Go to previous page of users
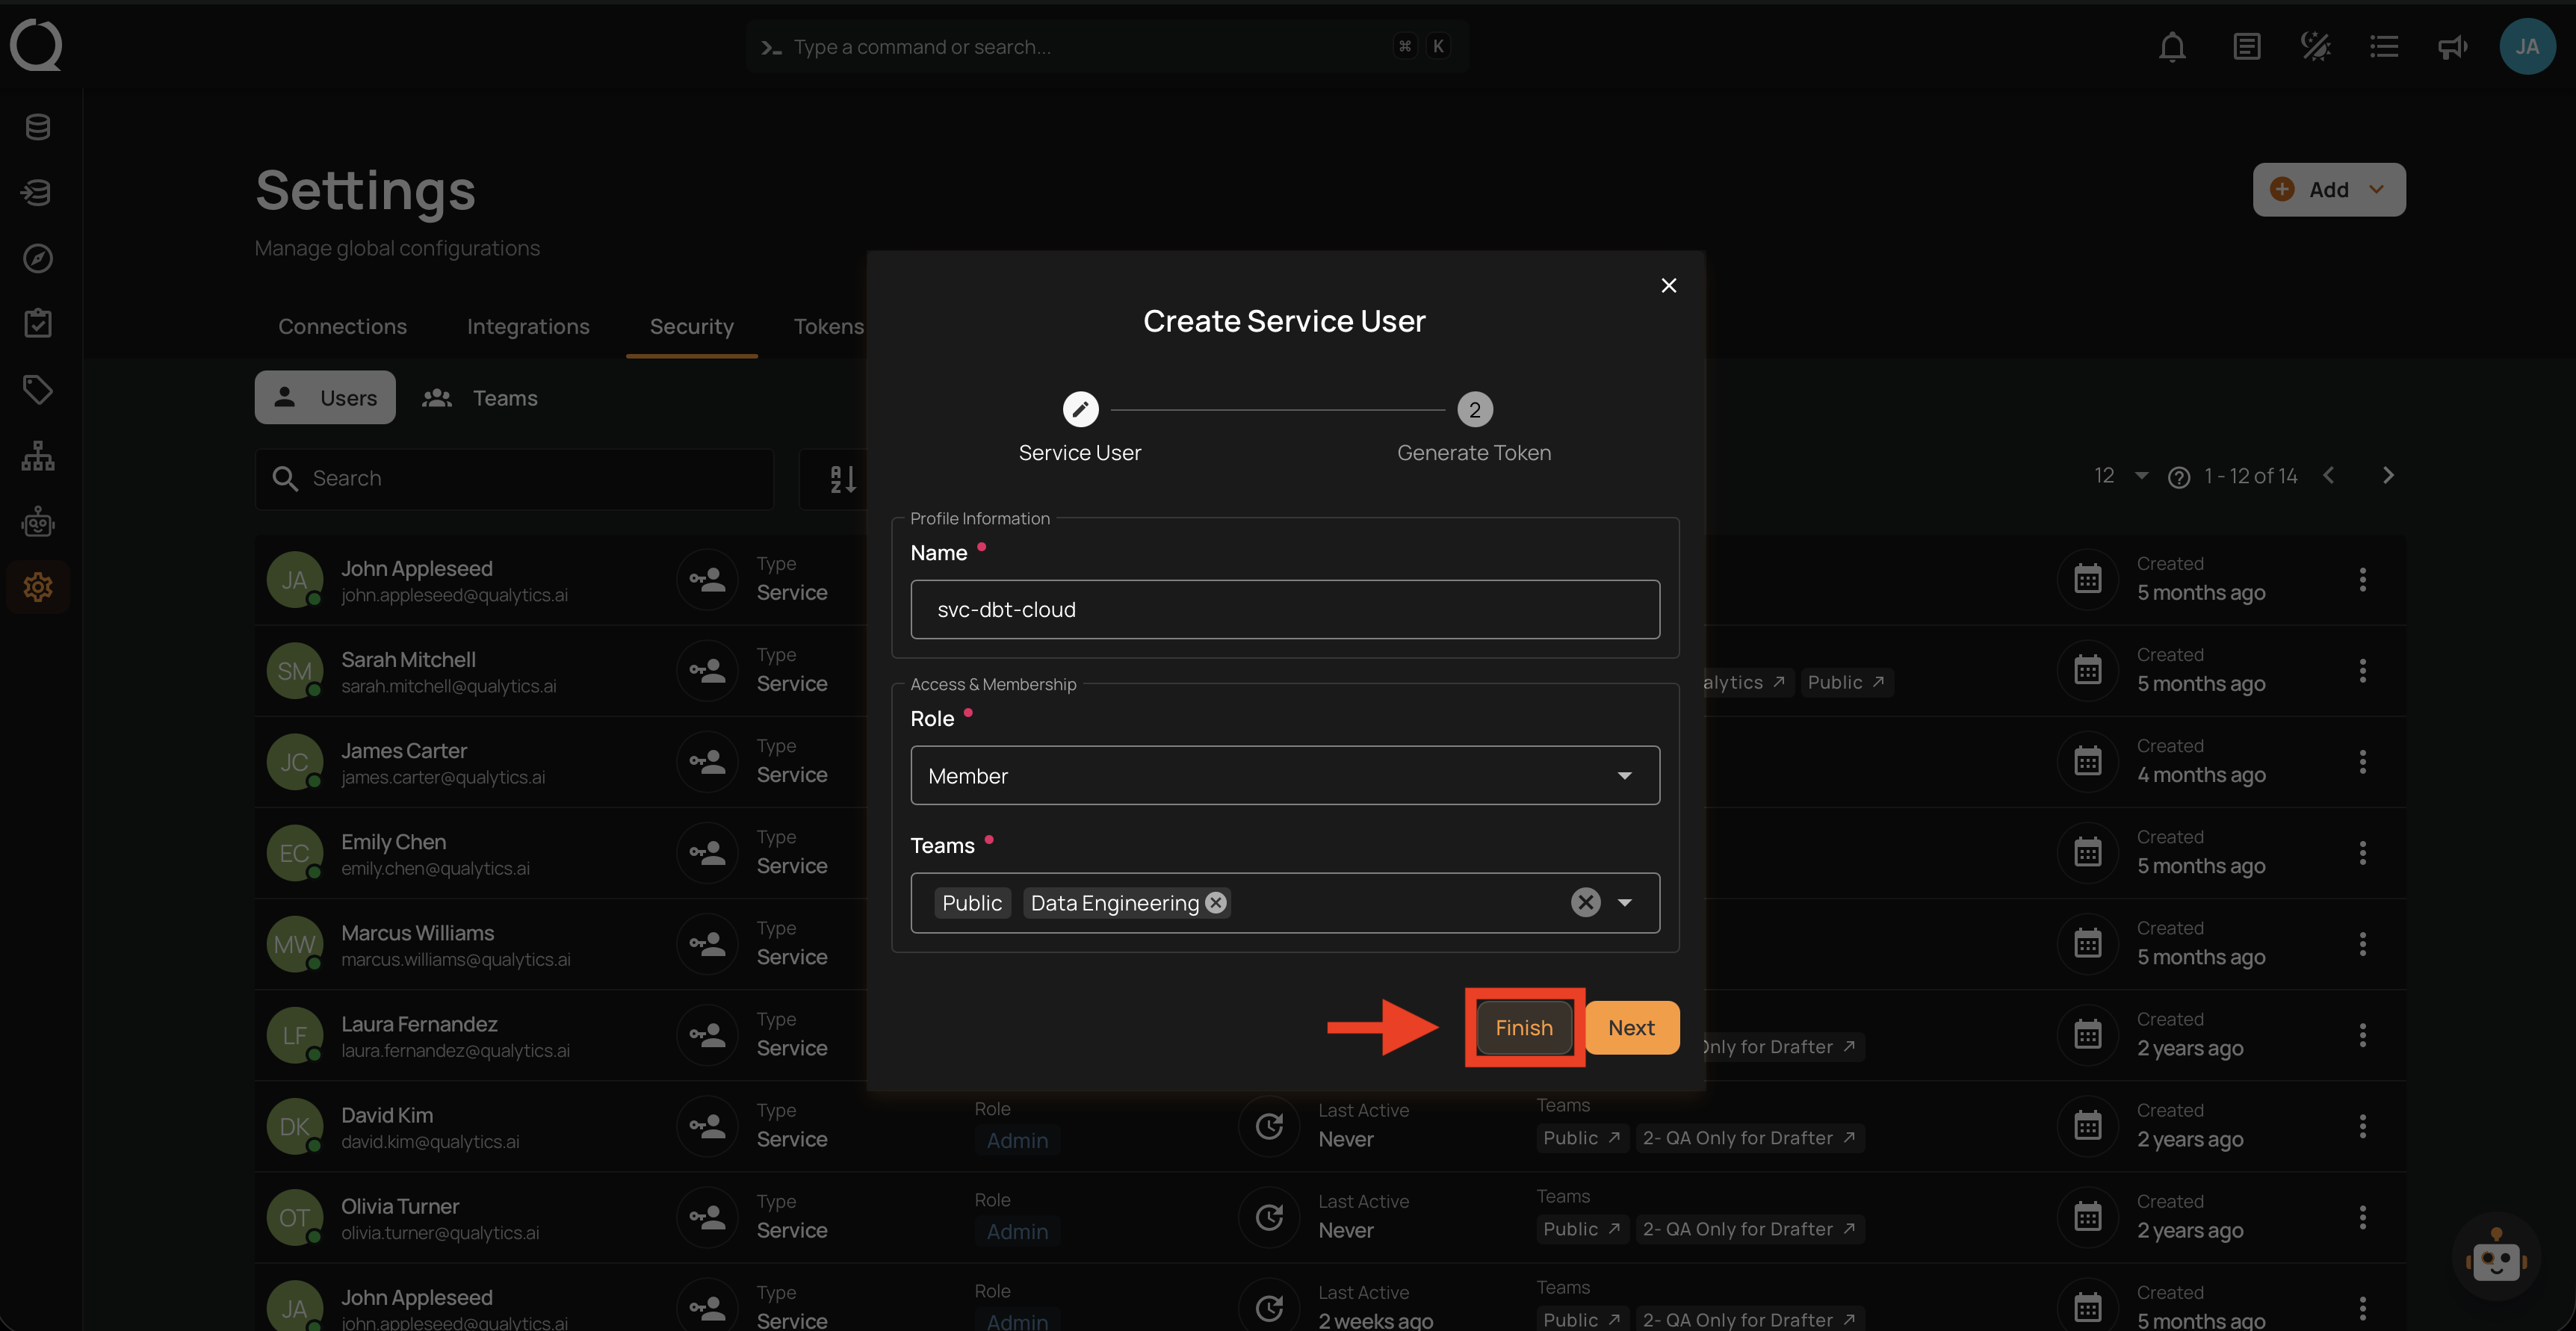The image size is (2576, 1331). pos(2329,476)
